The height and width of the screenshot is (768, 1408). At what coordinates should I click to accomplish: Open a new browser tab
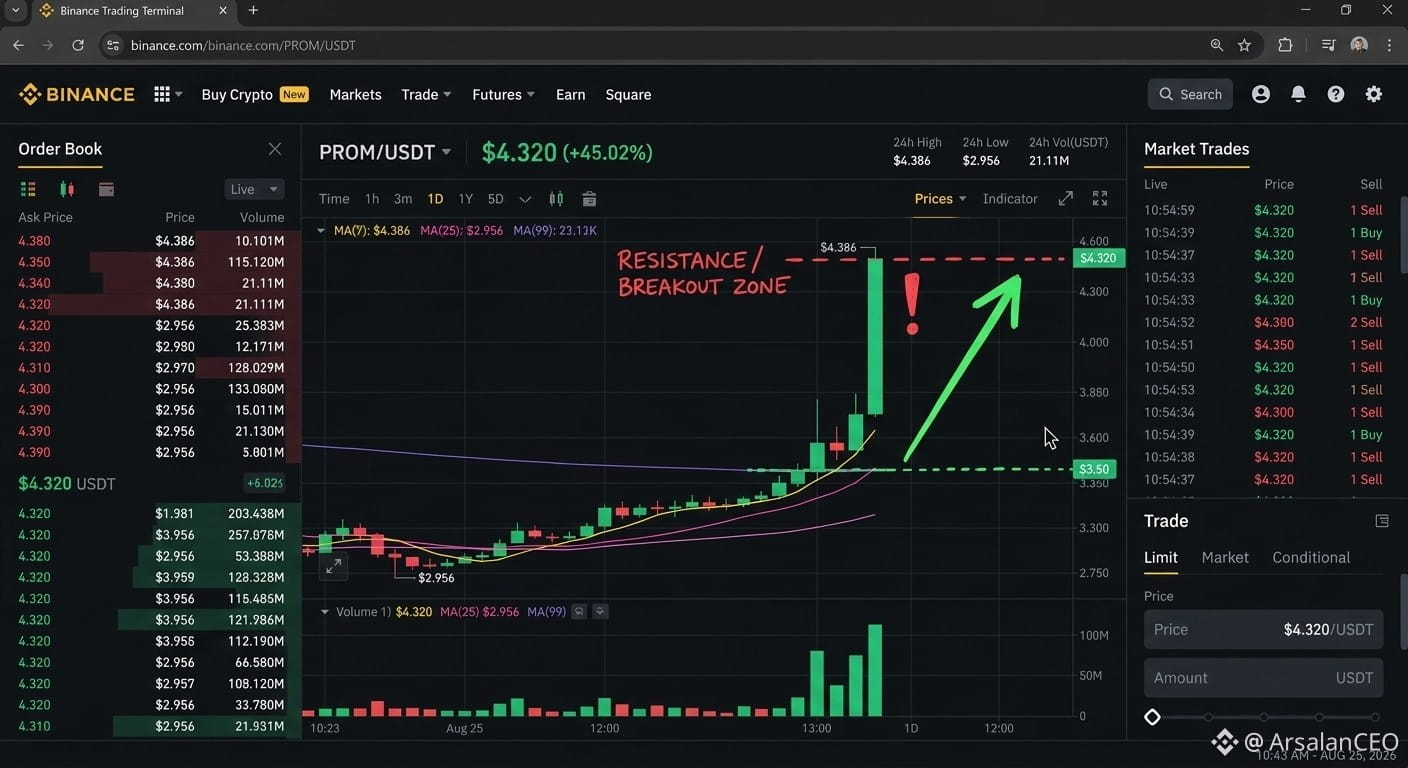253,10
